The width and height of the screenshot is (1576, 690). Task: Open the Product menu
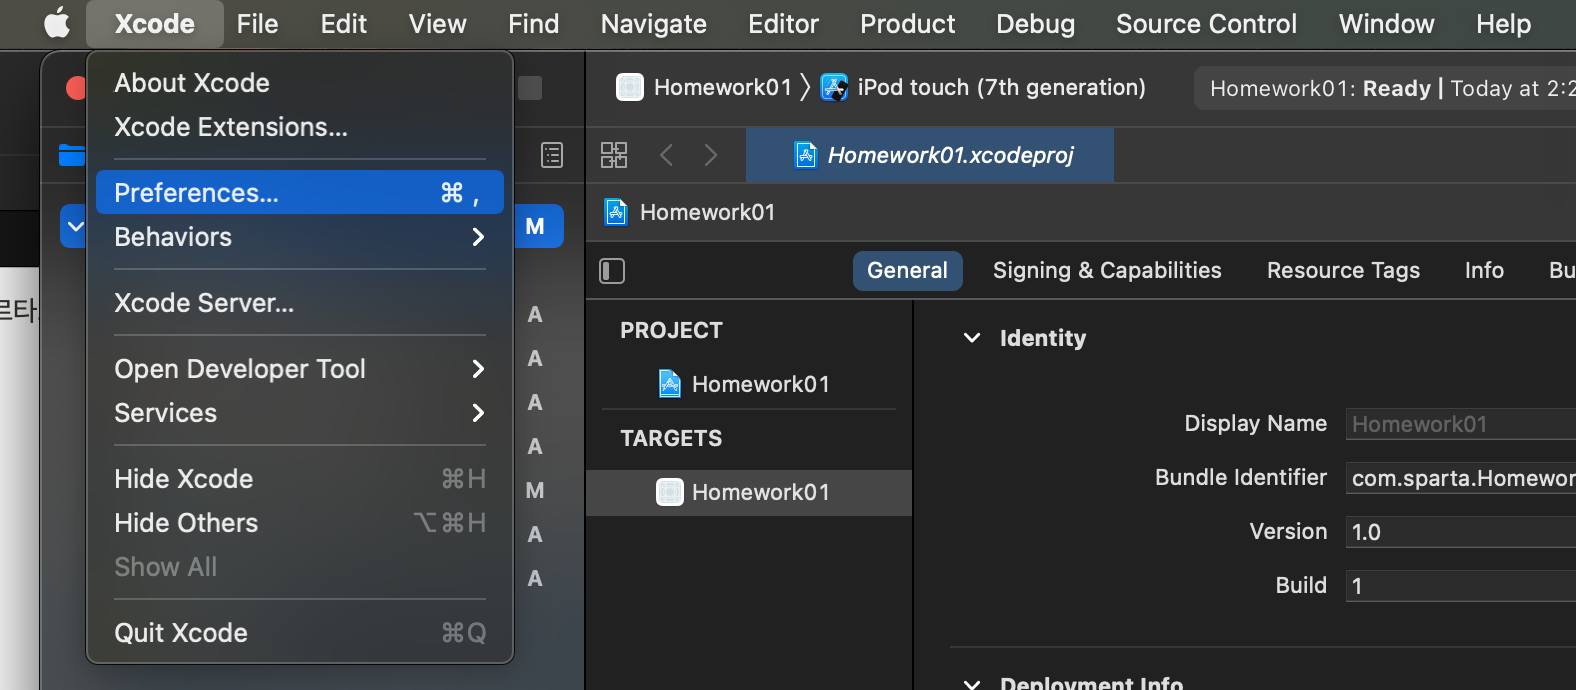(907, 24)
